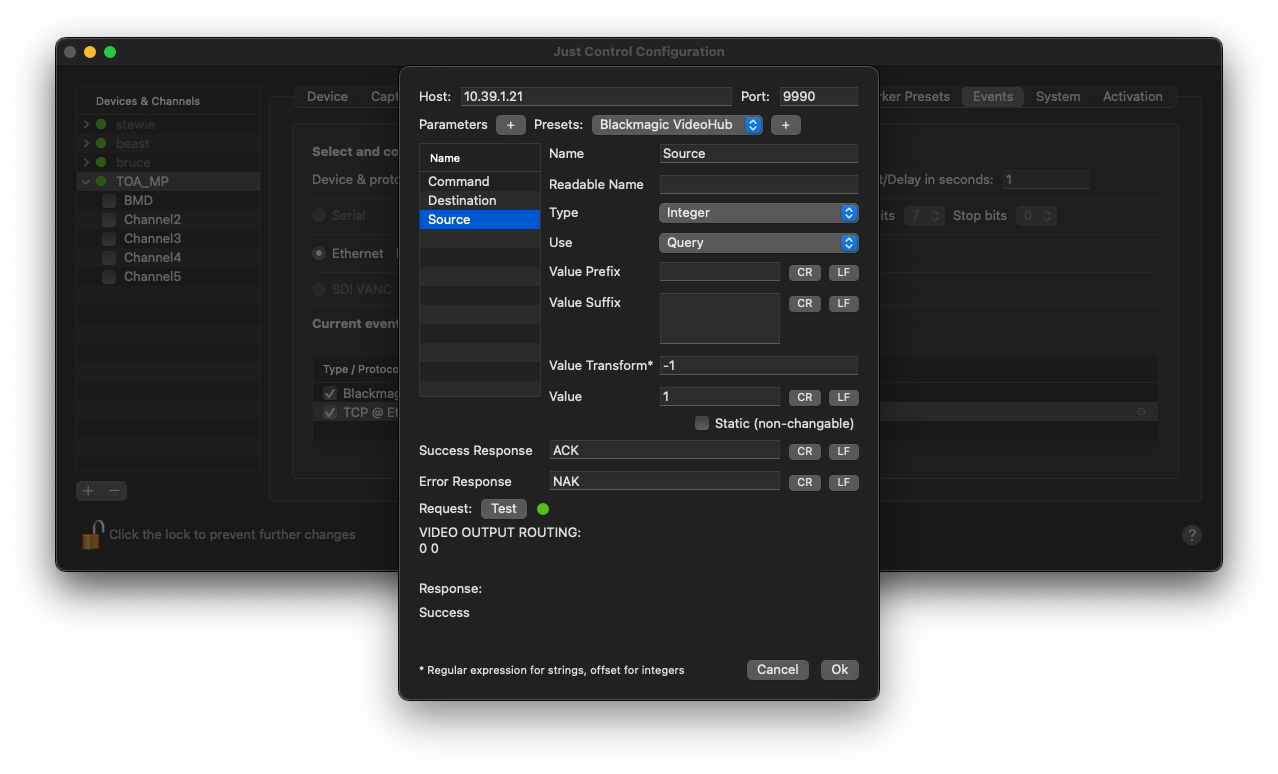Image resolution: width=1278 pixels, height=774 pixels.
Task: Insert CR into Value Prefix
Action: click(804, 273)
